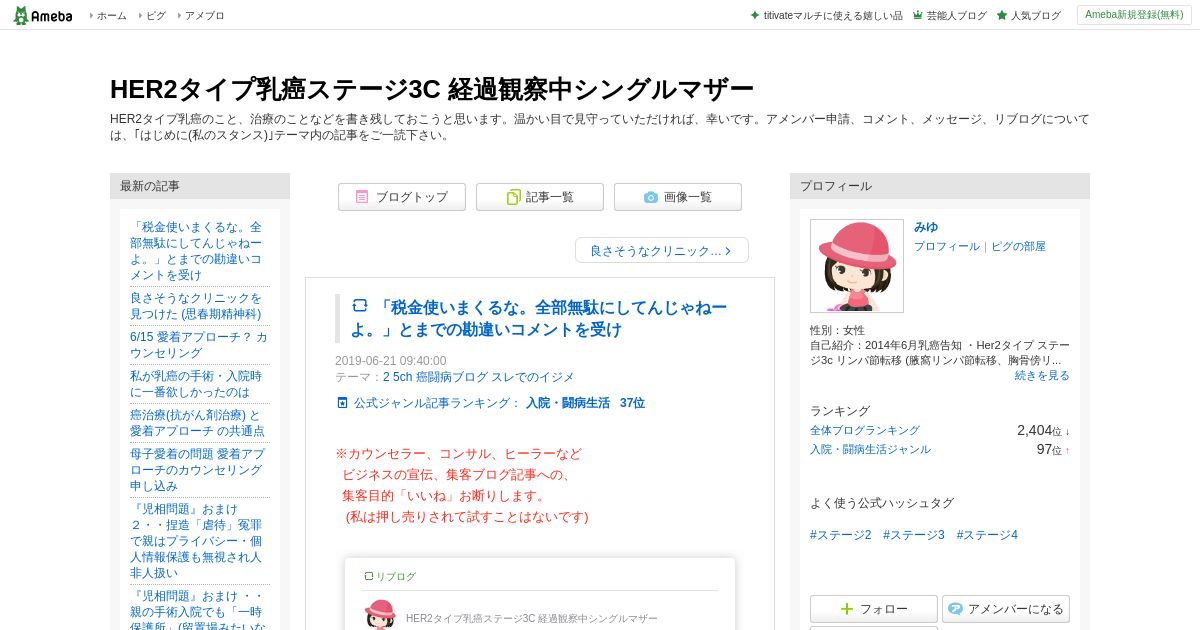Open recent article 癌治療(抗がん剤治療) と愛着アプローチ
This screenshot has height=630, width=1200.
[x=199, y=423]
